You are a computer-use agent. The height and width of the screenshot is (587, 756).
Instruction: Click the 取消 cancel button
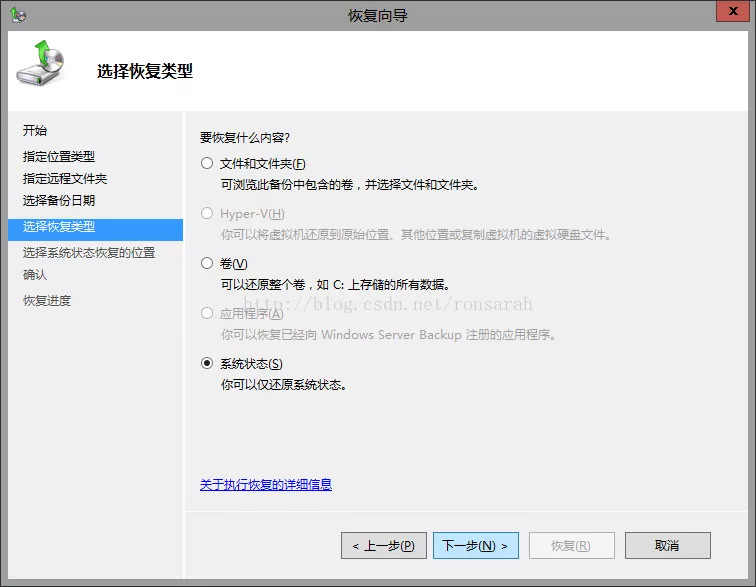(667, 546)
